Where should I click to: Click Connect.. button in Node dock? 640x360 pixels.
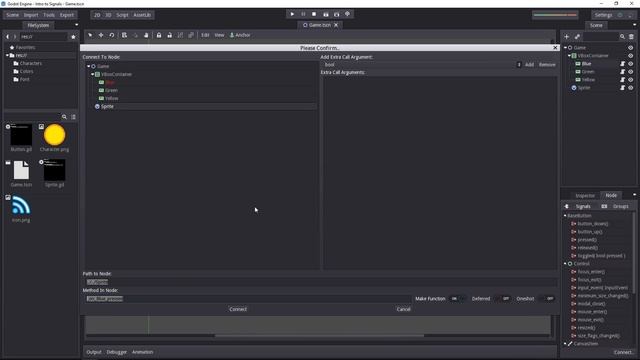click(624, 352)
